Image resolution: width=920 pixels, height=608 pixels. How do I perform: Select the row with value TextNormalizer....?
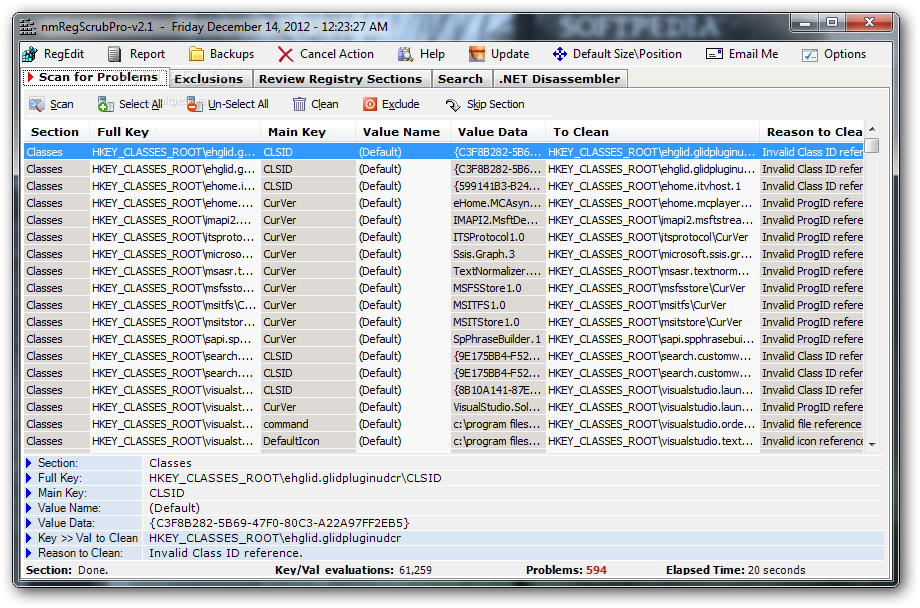[x=444, y=271]
